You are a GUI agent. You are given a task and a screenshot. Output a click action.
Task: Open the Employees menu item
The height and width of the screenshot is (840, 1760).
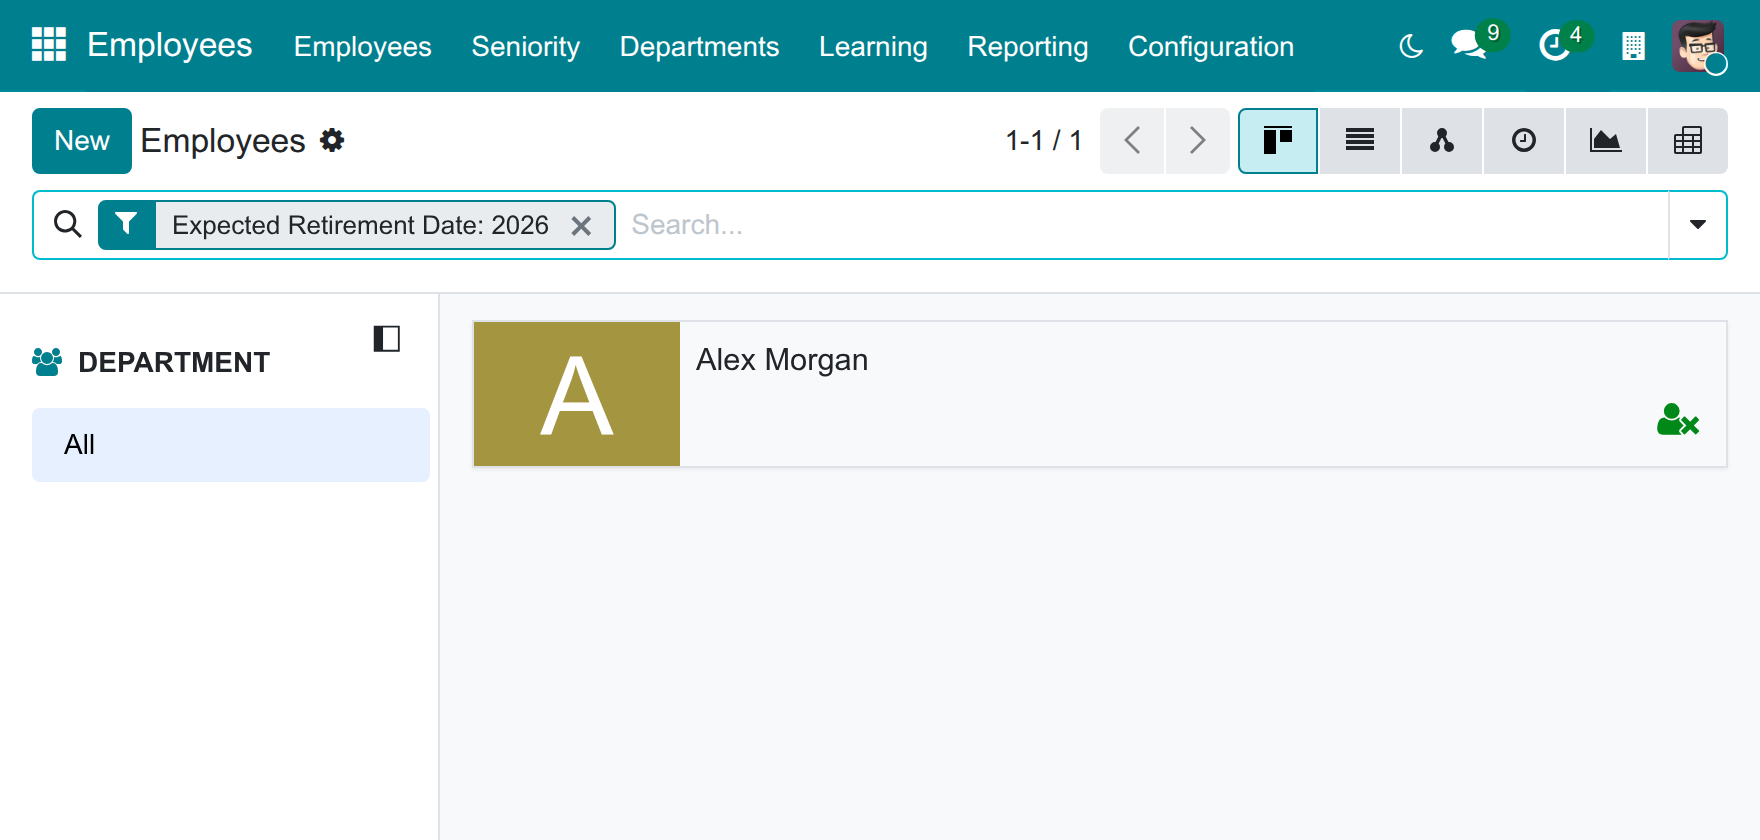coord(363,46)
